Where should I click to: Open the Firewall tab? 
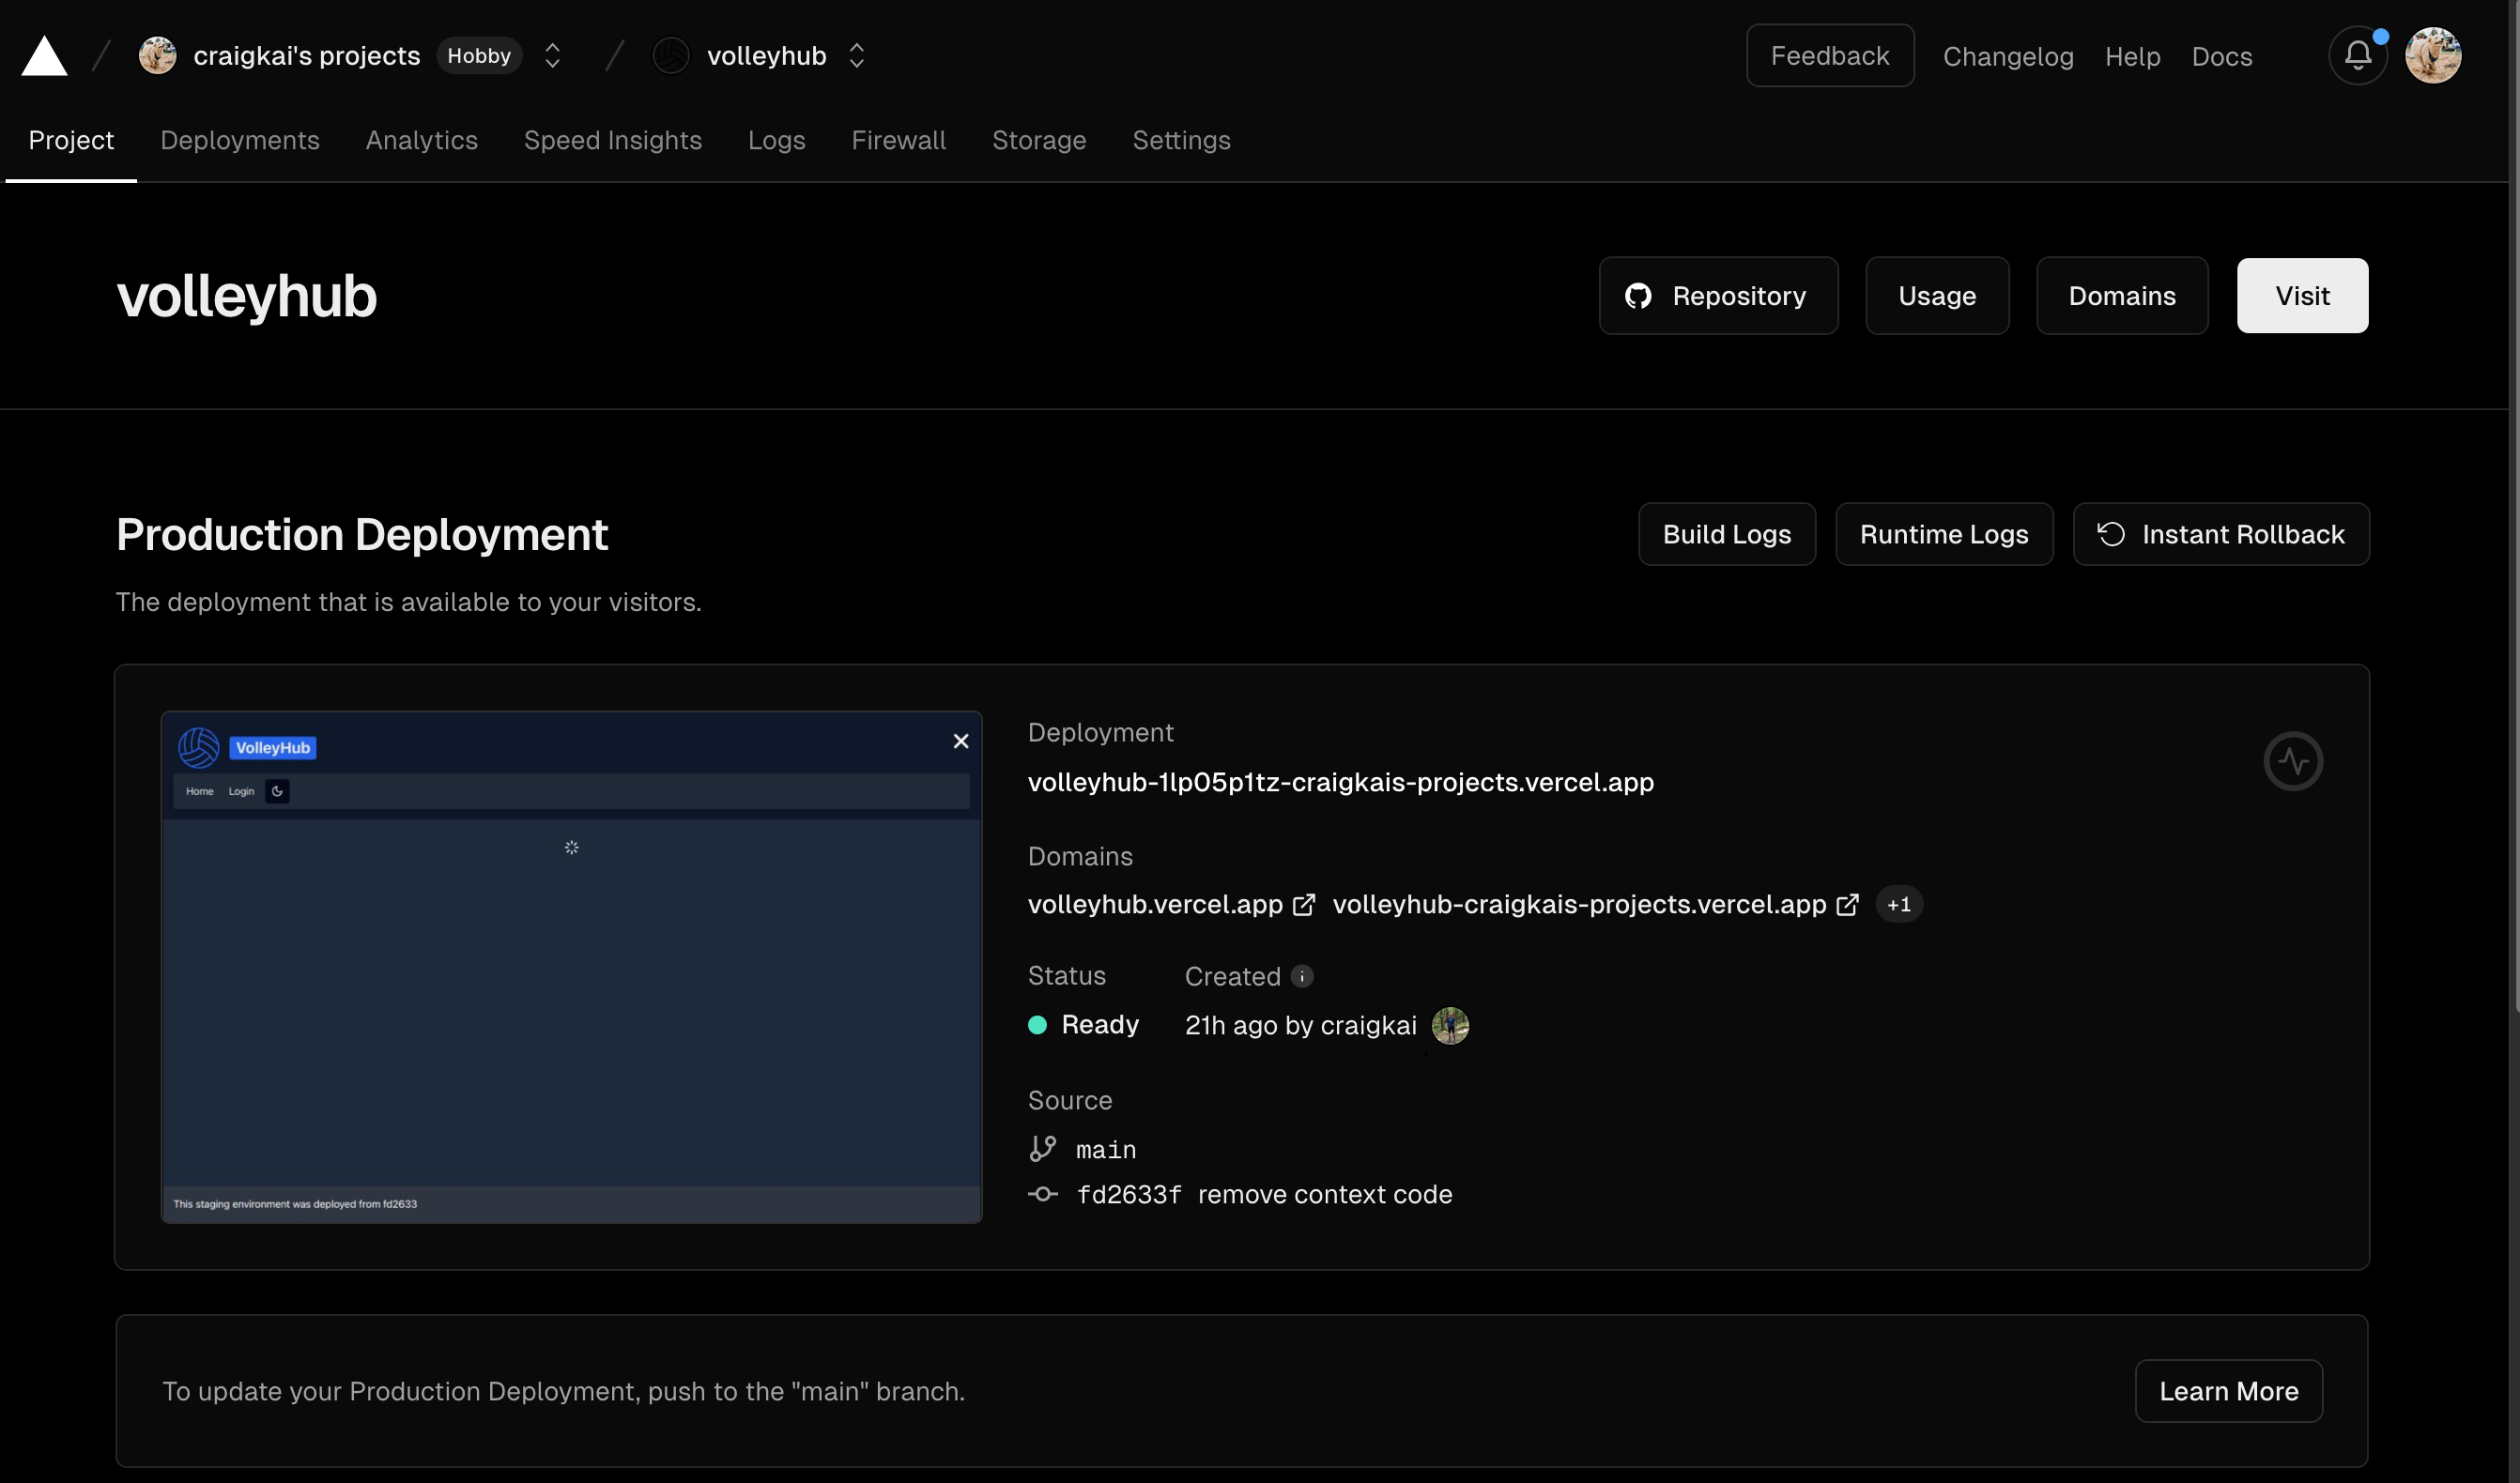(899, 141)
